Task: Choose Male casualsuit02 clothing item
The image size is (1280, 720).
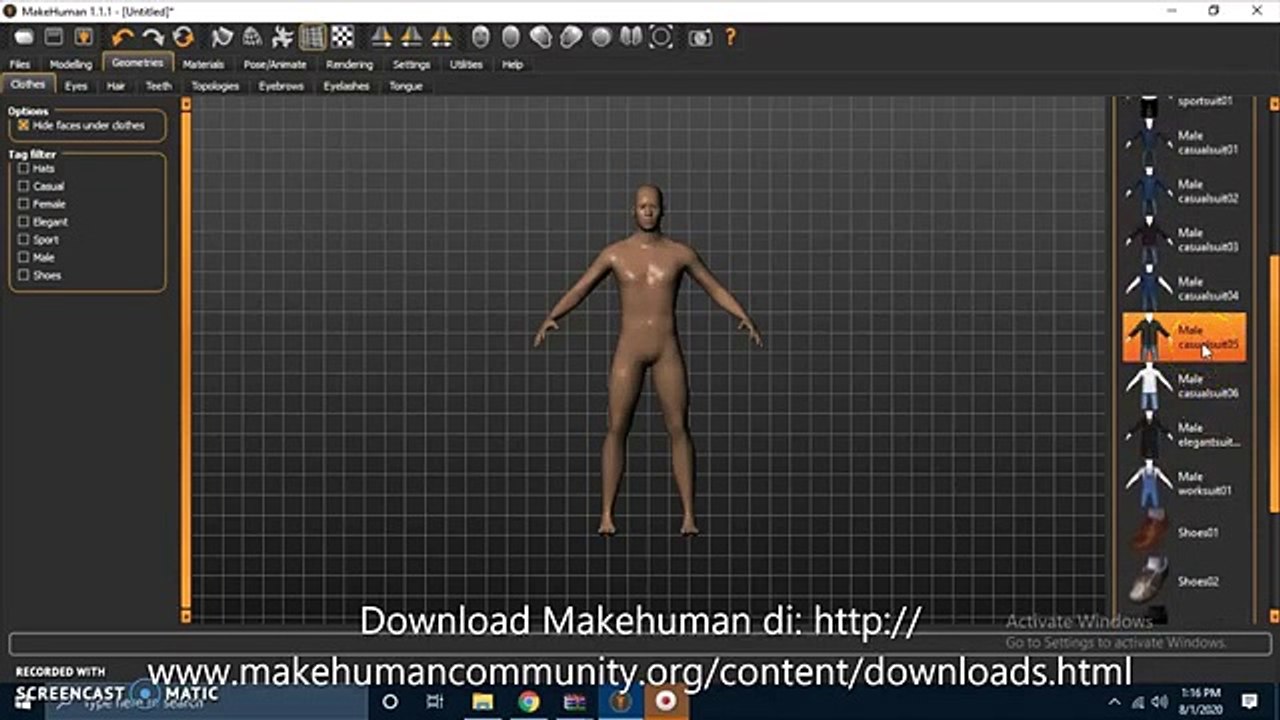Action: click(x=1184, y=190)
